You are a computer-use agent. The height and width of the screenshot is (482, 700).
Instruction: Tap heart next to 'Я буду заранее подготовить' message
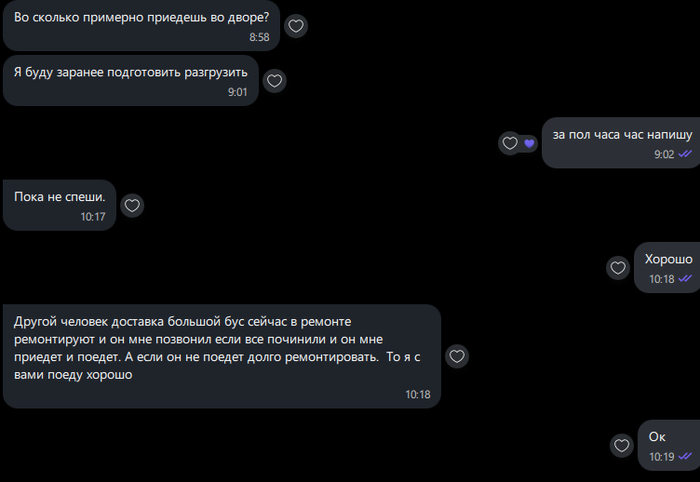coord(274,81)
